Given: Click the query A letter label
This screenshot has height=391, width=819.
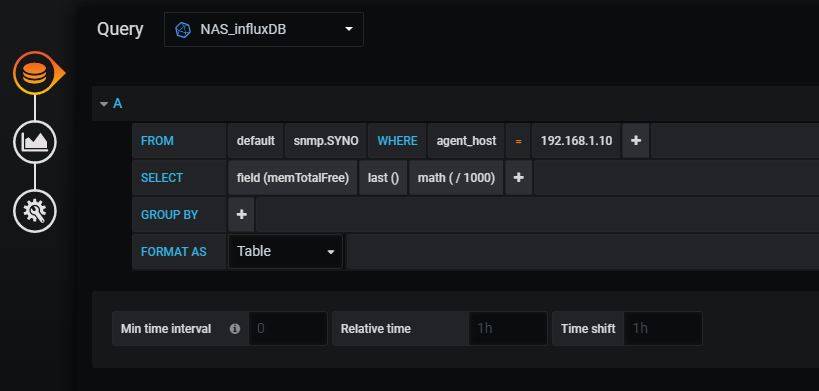Looking at the screenshot, I should pos(118,104).
